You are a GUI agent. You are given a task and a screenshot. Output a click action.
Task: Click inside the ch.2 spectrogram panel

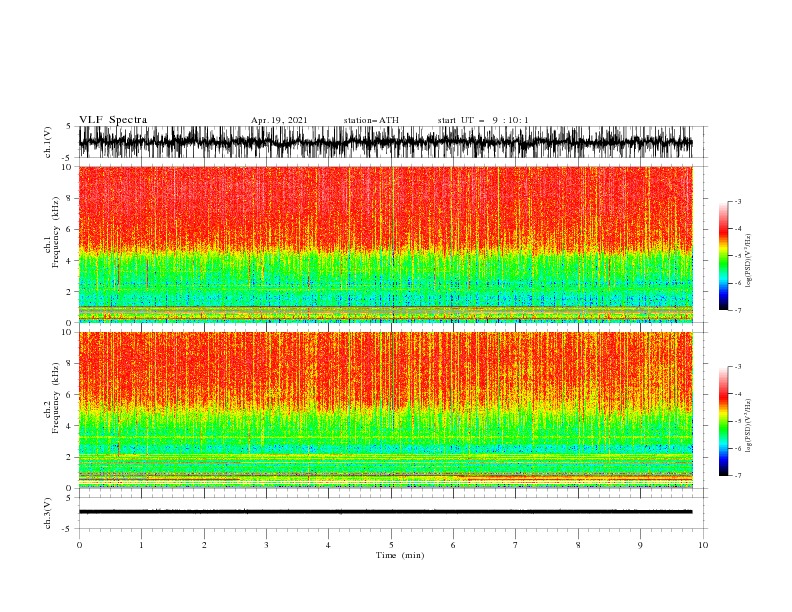[x=385, y=410]
